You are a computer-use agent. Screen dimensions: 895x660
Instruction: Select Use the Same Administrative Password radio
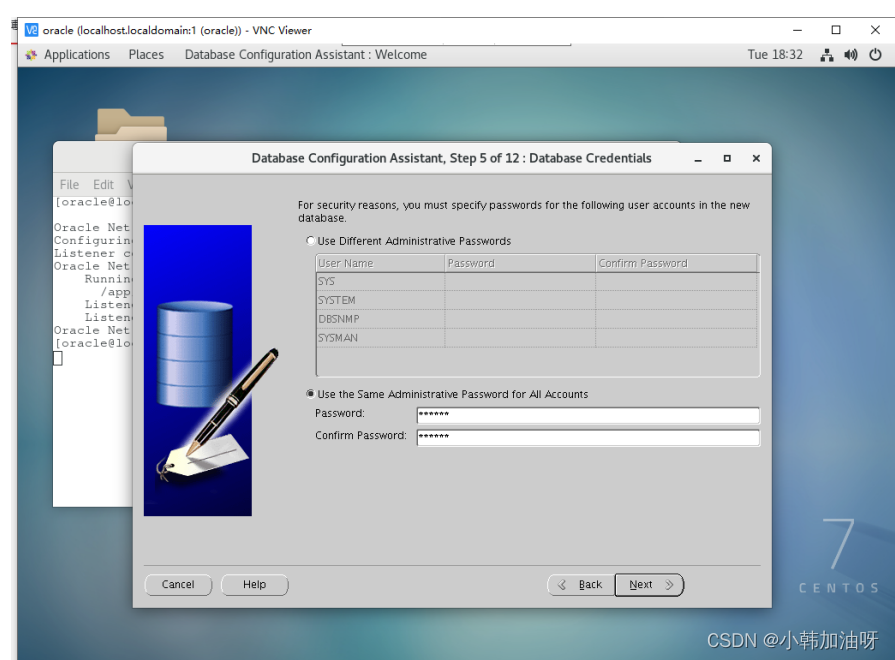[x=311, y=393]
